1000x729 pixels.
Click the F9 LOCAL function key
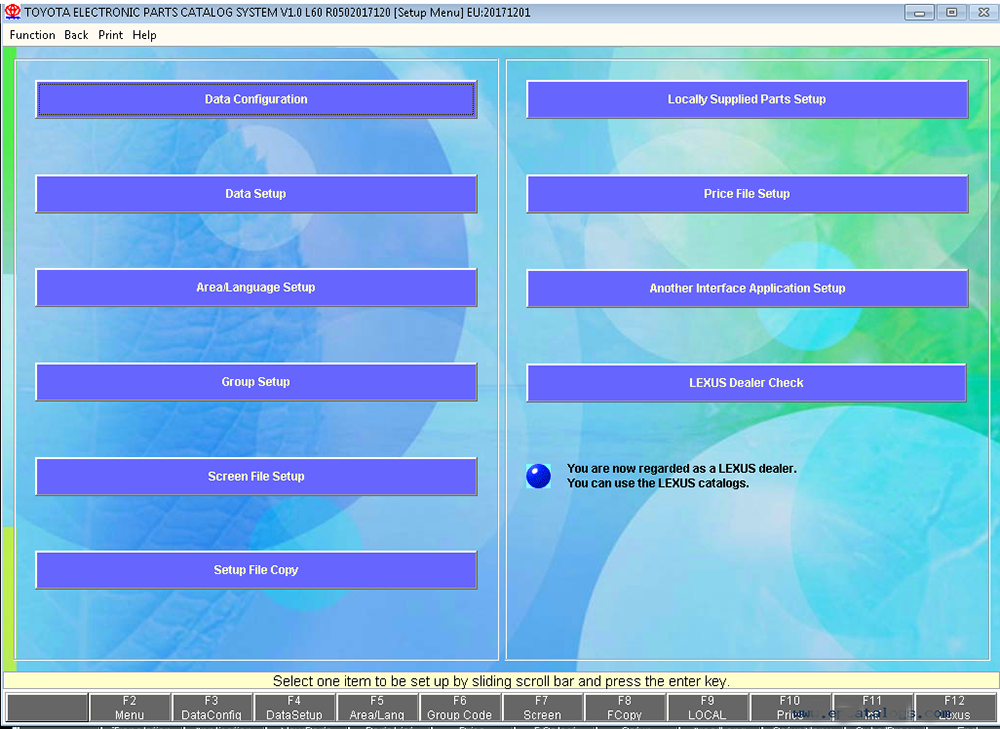tap(707, 707)
